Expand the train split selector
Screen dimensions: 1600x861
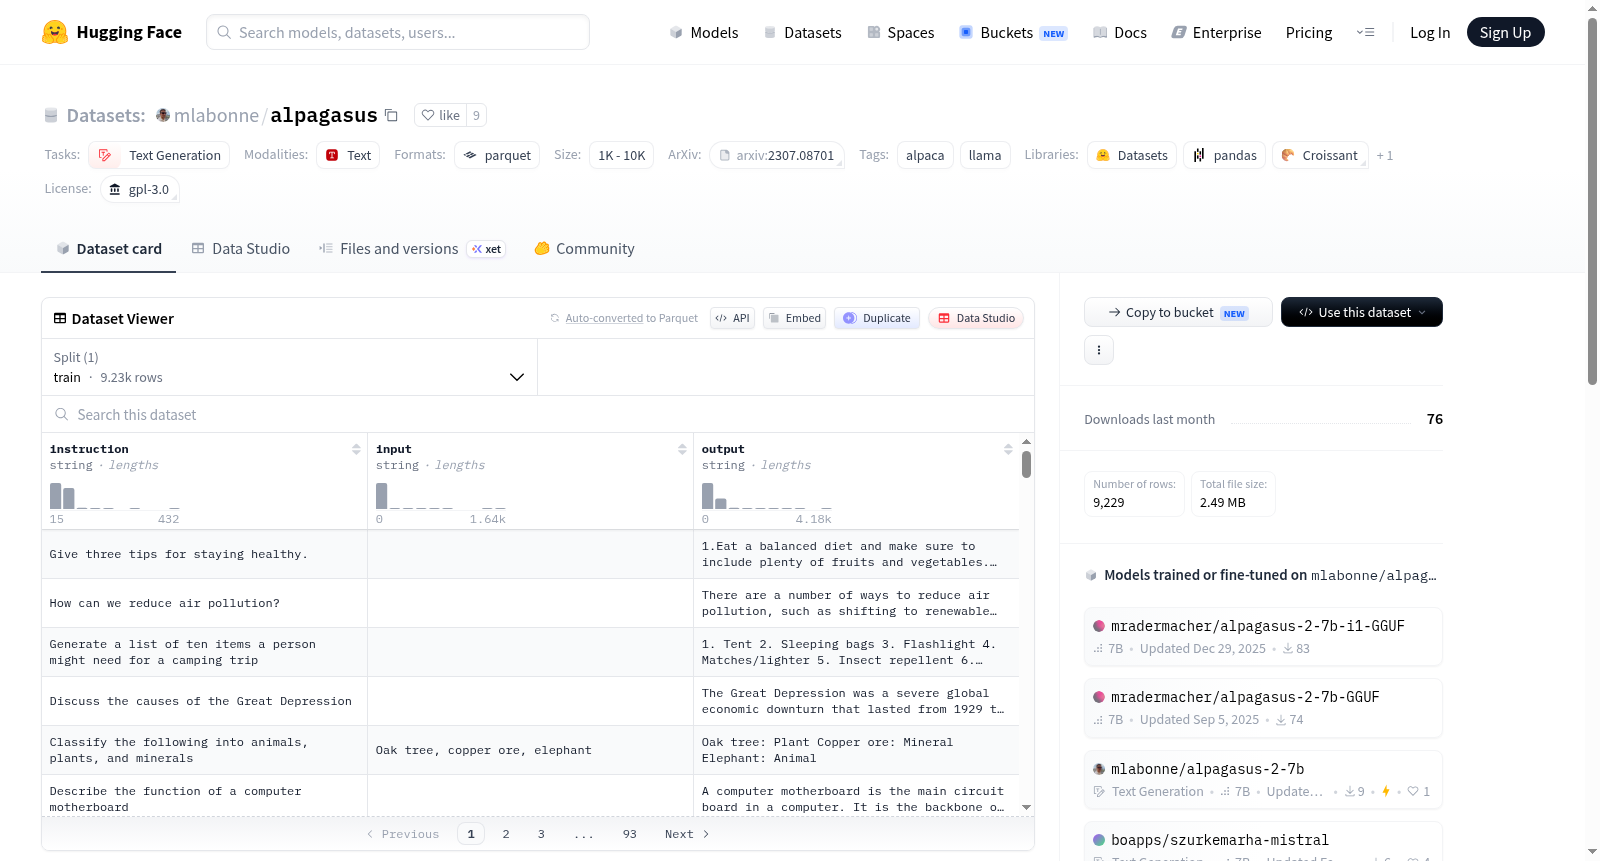click(289, 367)
